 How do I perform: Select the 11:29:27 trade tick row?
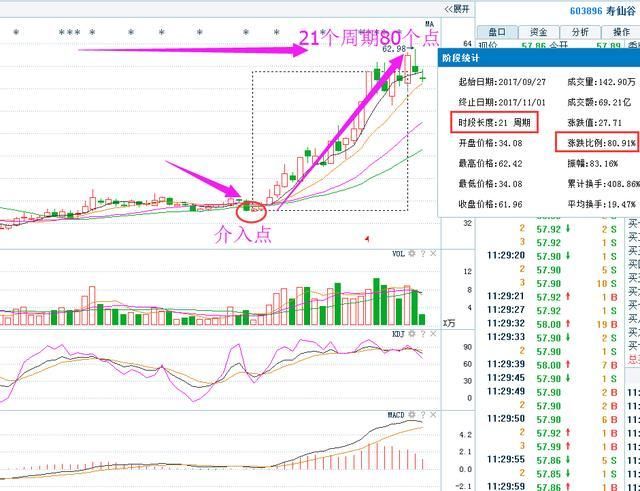(x=552, y=311)
